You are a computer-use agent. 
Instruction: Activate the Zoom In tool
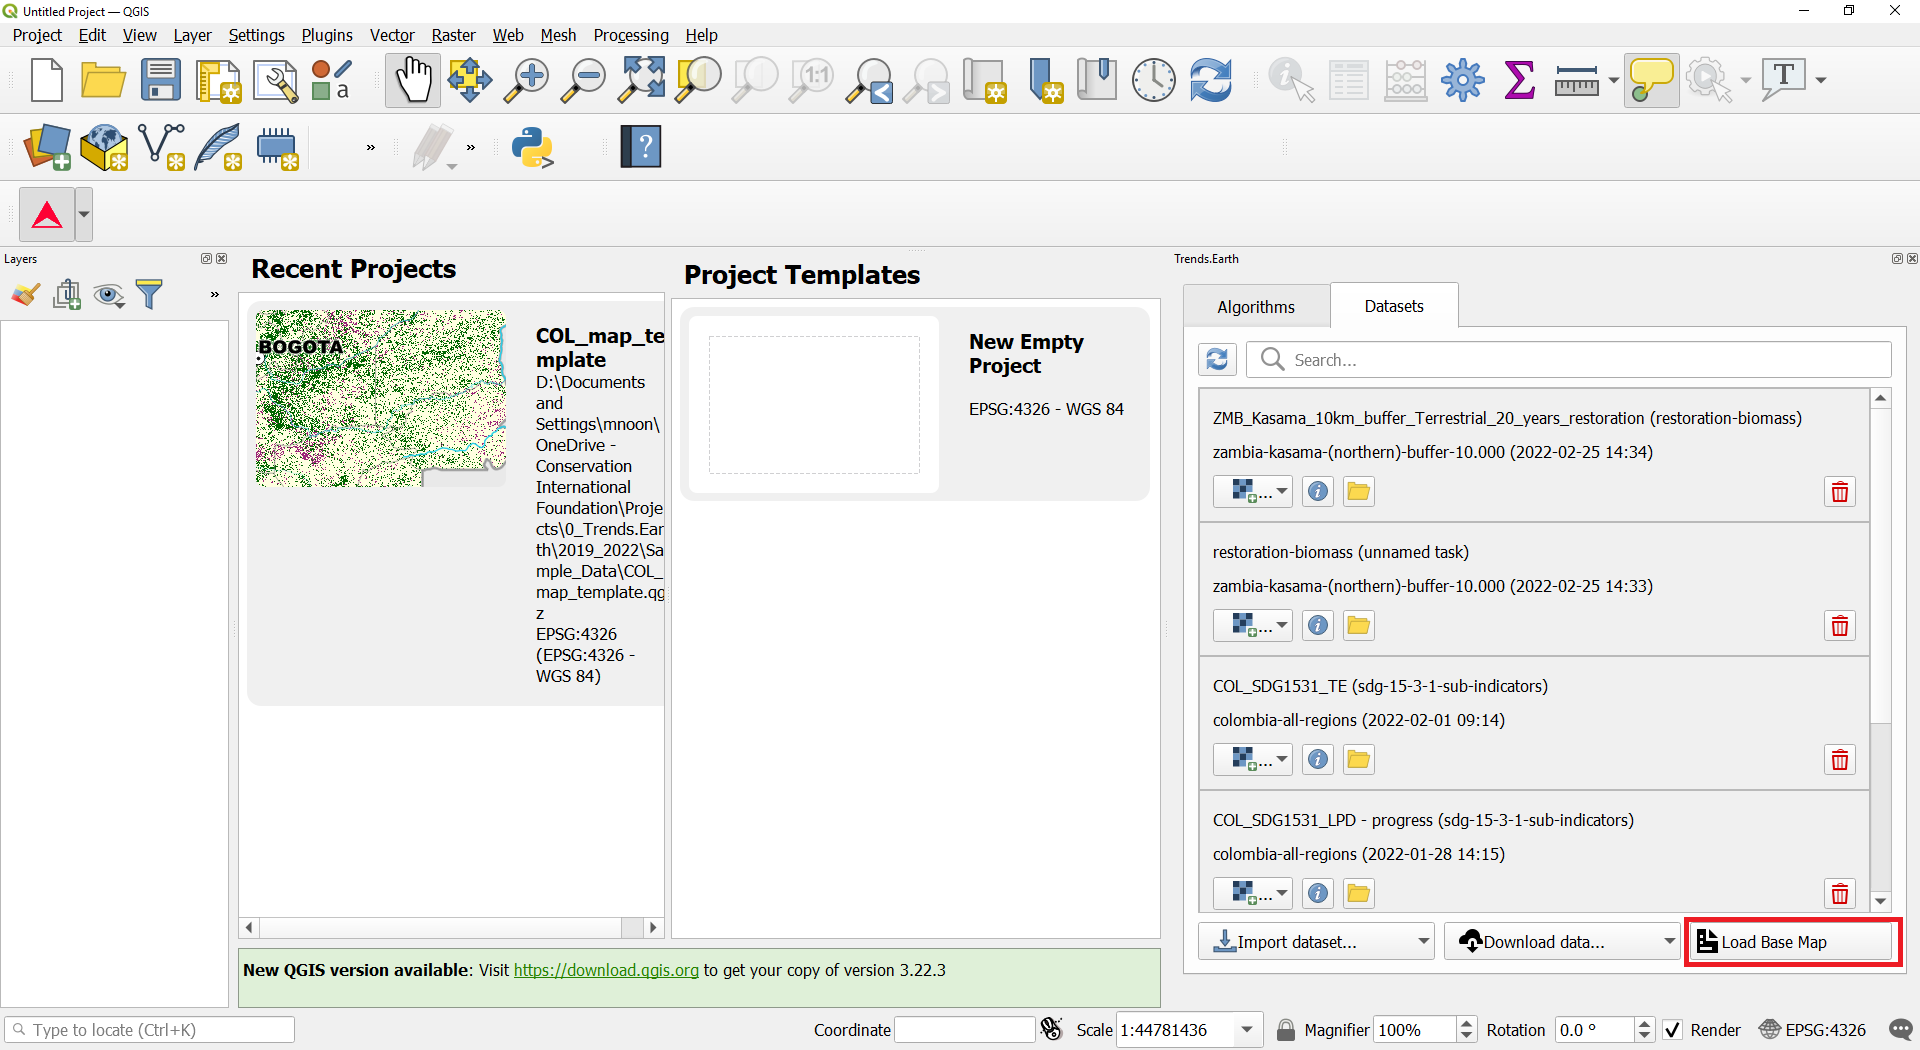tap(527, 80)
